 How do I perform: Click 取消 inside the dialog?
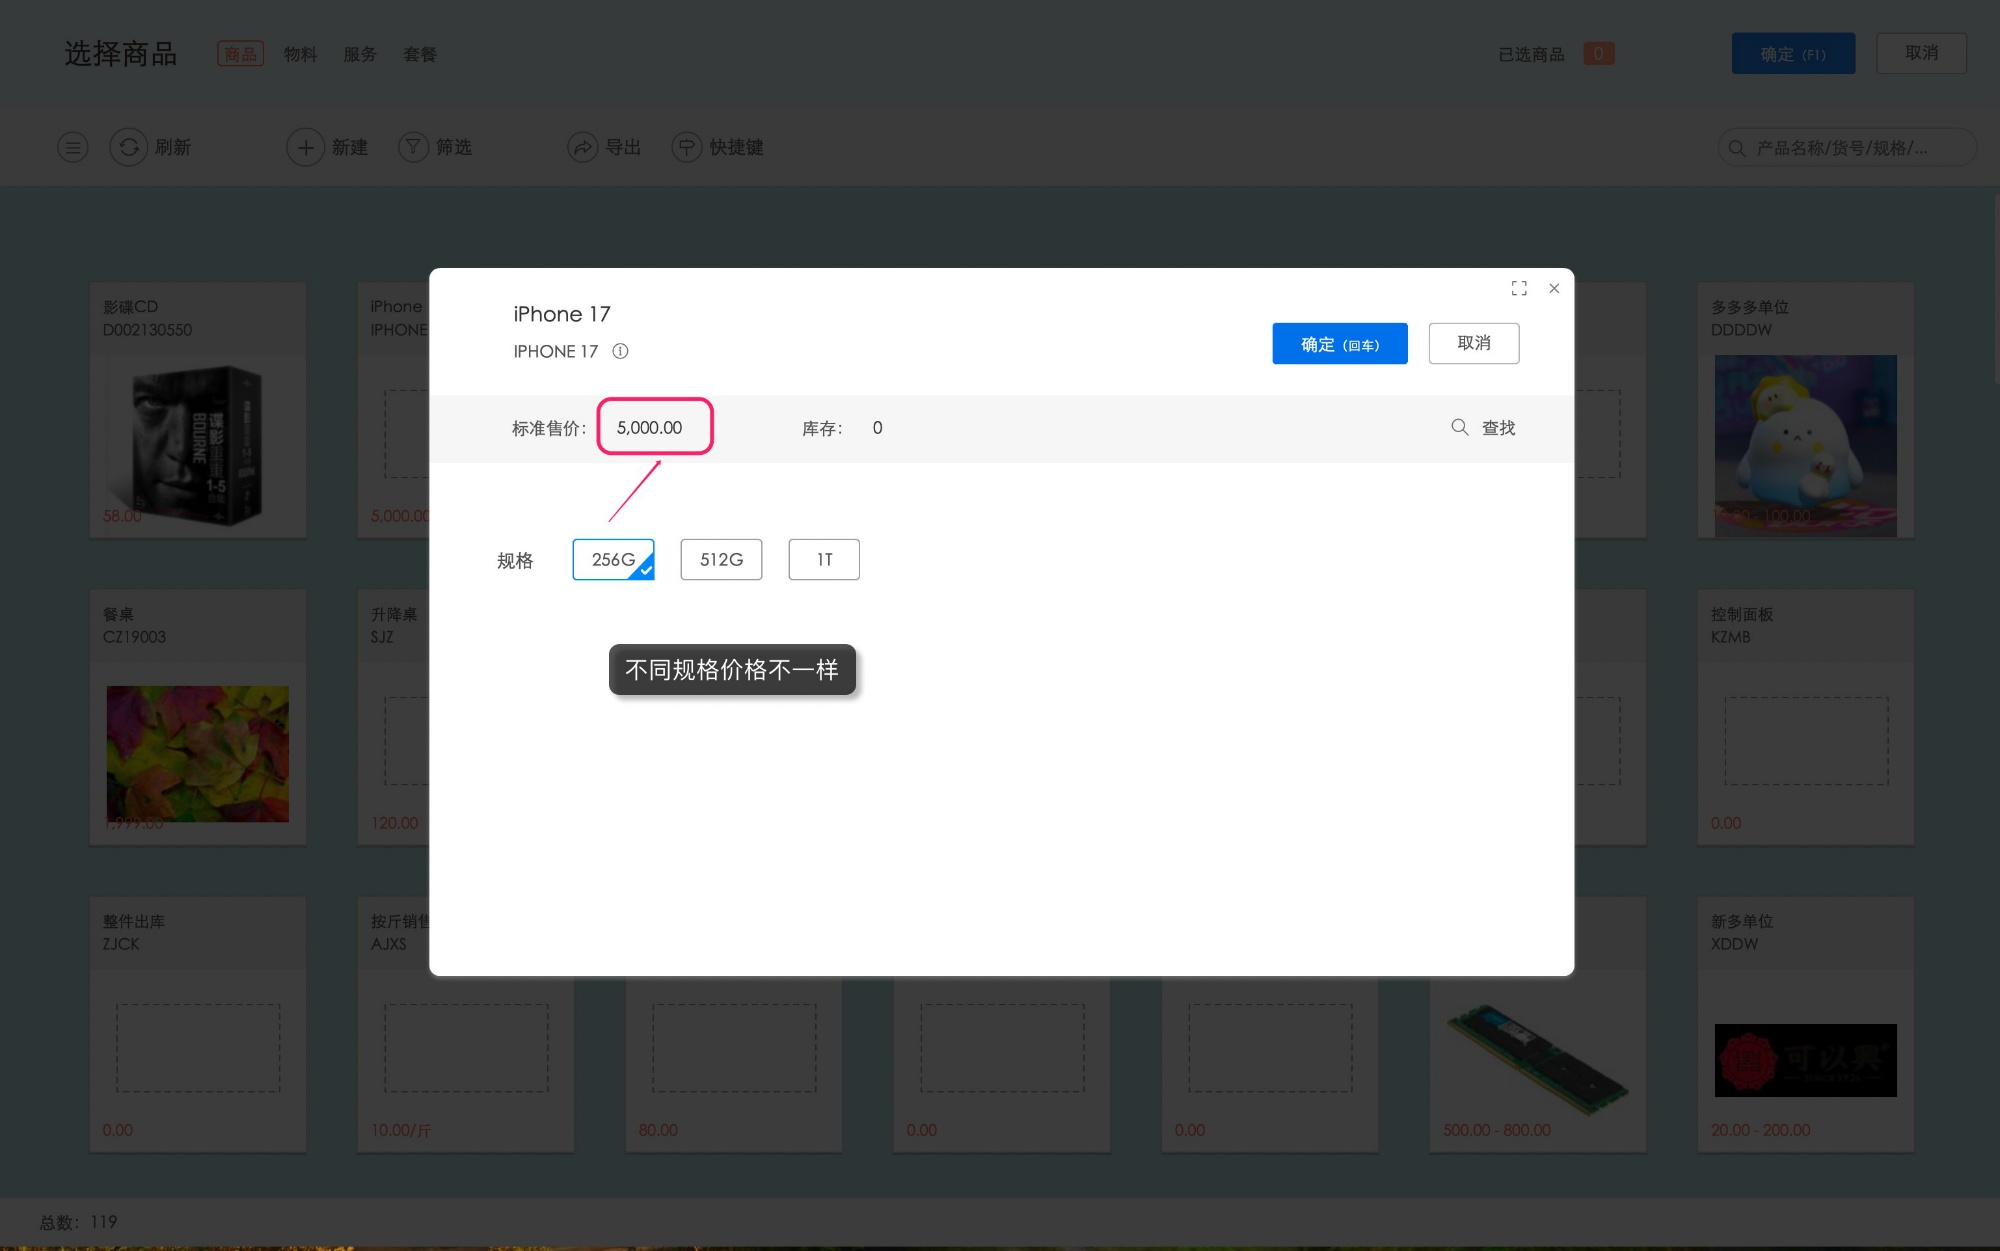pyautogui.click(x=1473, y=343)
